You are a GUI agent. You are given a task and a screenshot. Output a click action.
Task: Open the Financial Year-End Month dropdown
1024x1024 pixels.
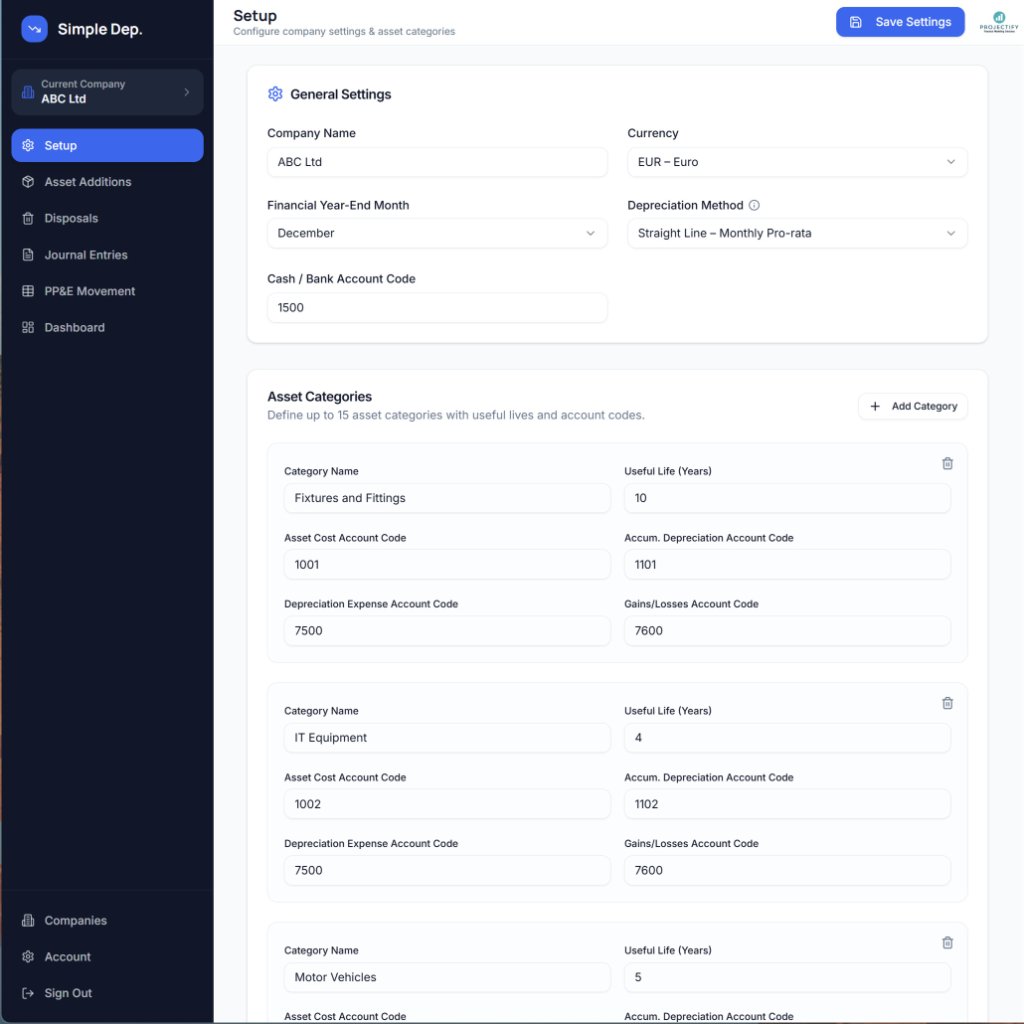437,233
